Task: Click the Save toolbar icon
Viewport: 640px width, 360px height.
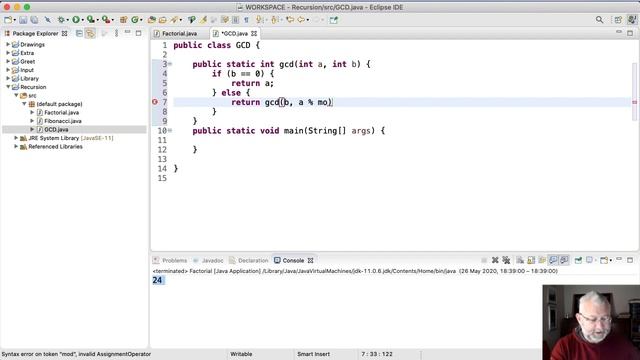Action: [23, 20]
